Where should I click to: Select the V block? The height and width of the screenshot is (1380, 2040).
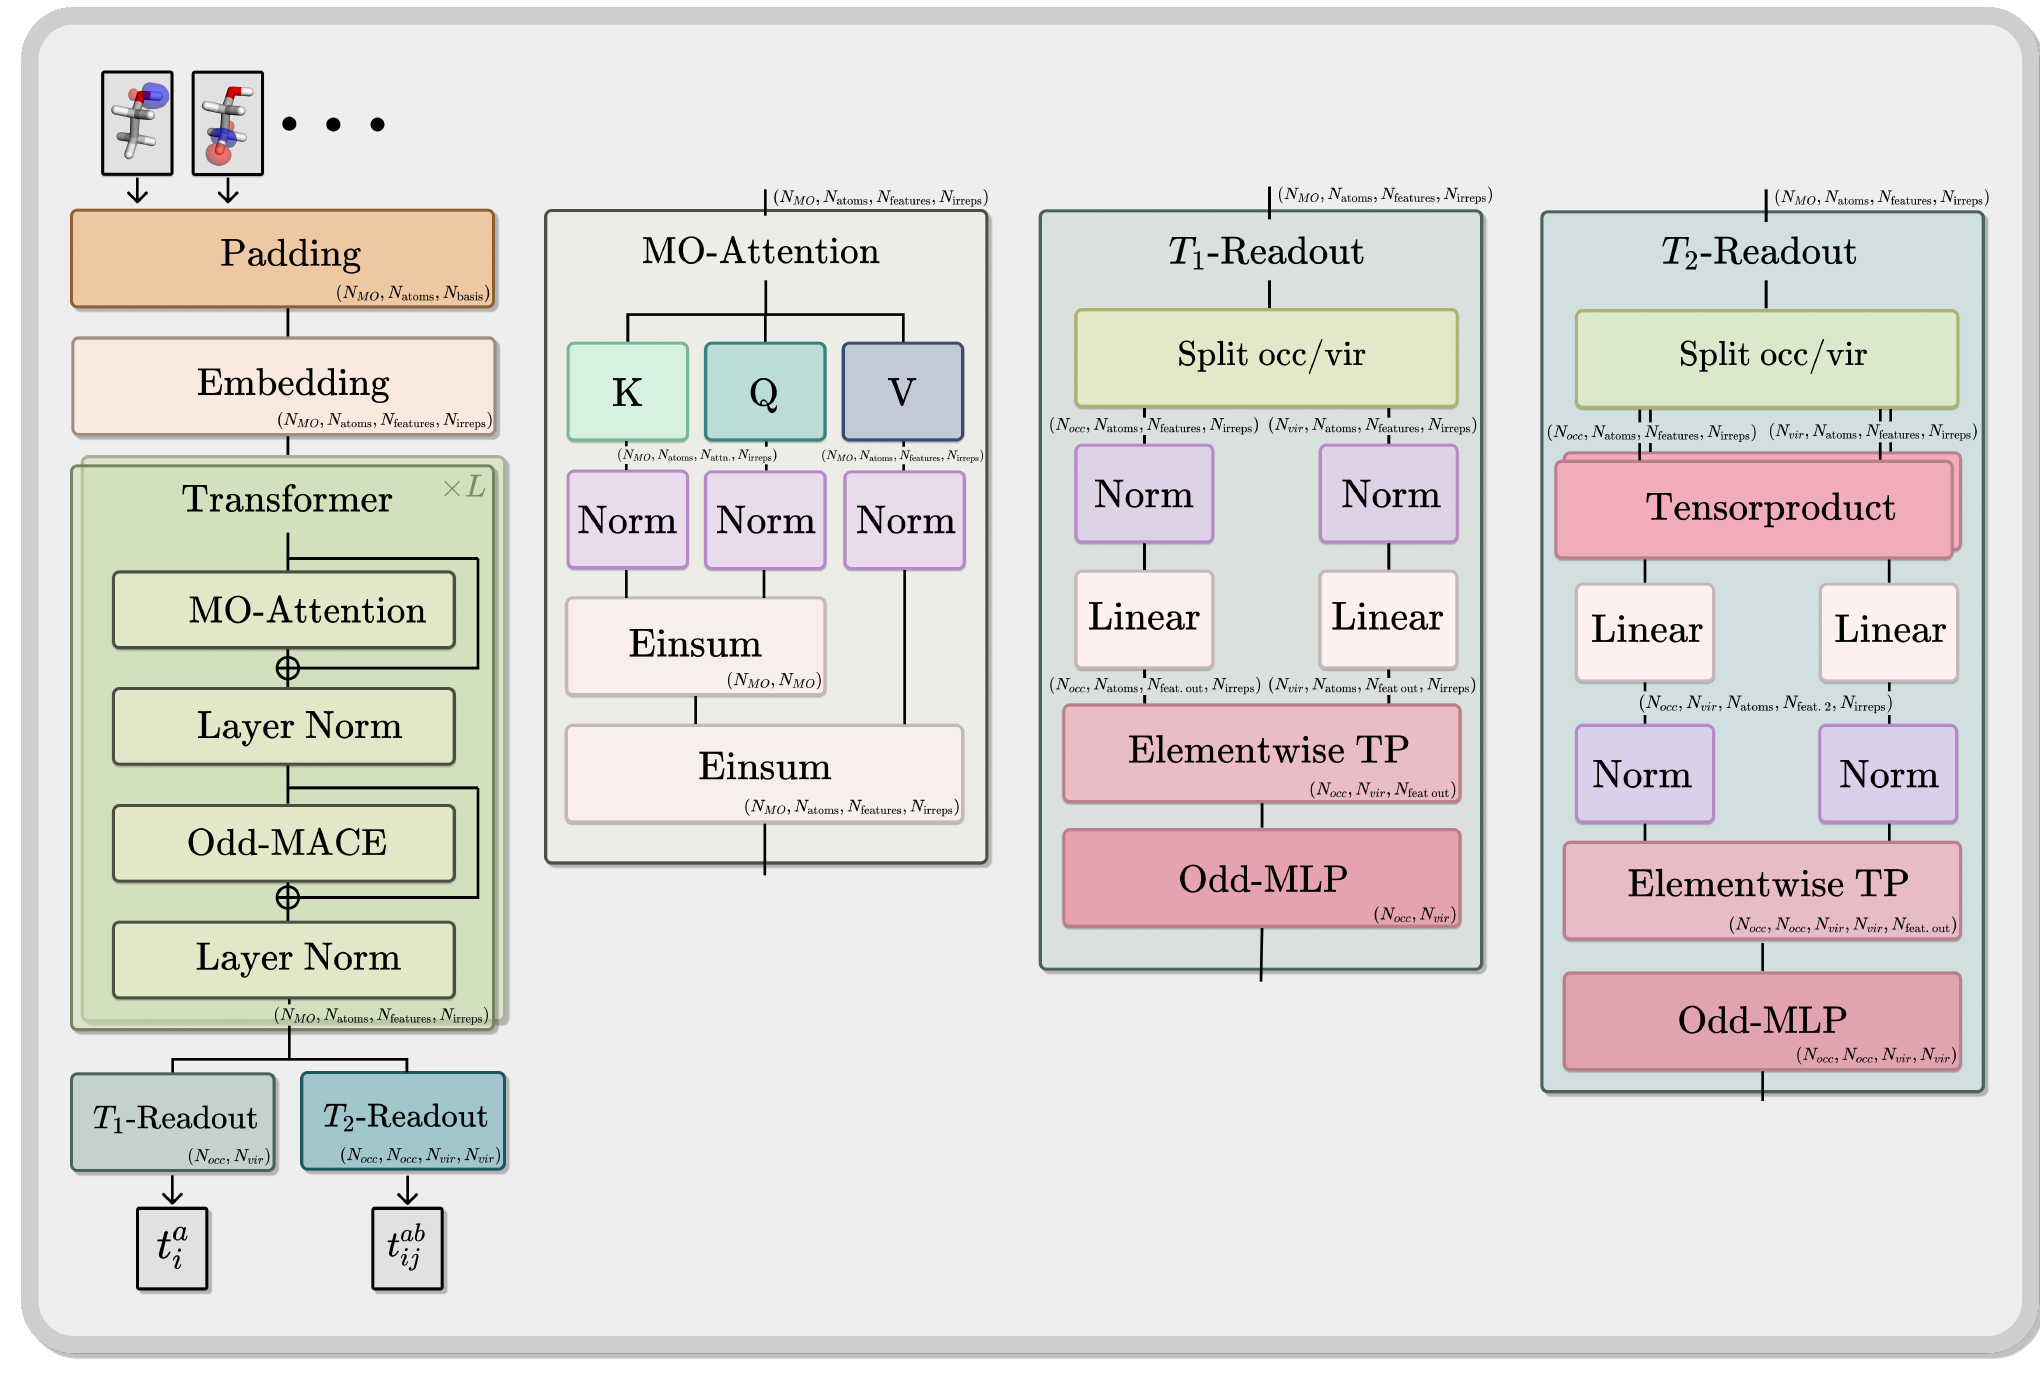(x=903, y=392)
